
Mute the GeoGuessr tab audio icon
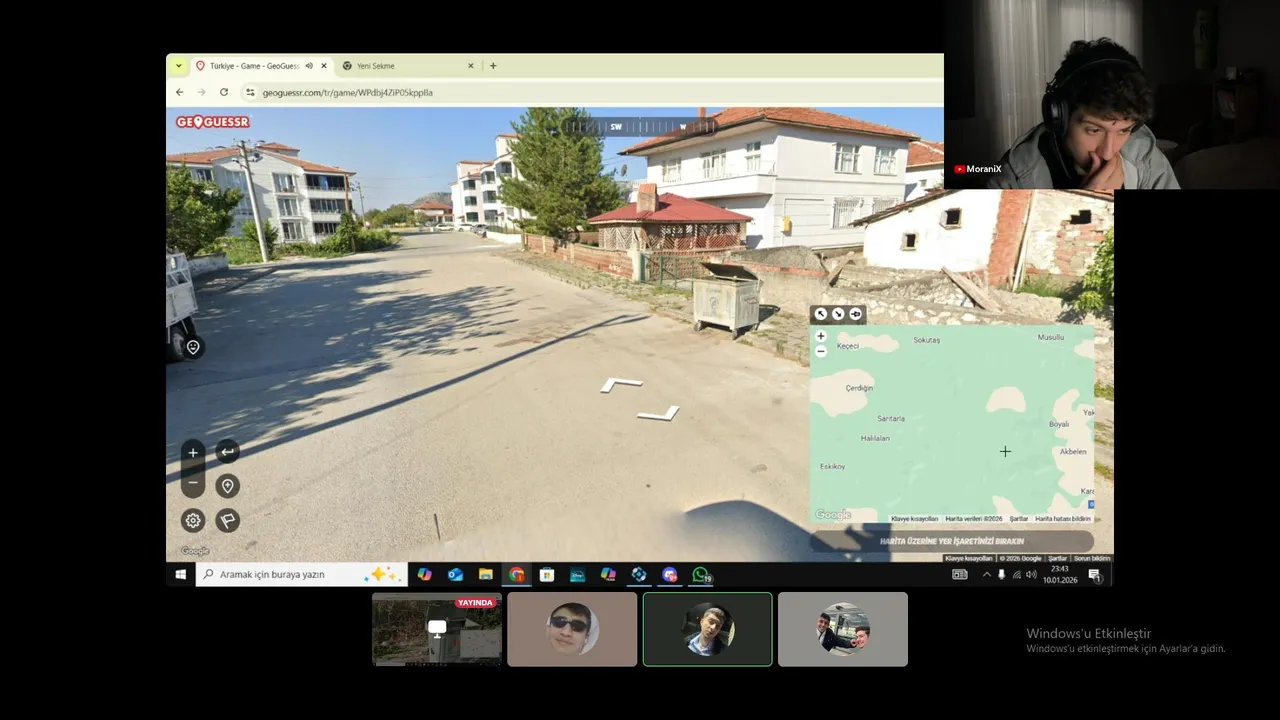click(309, 66)
